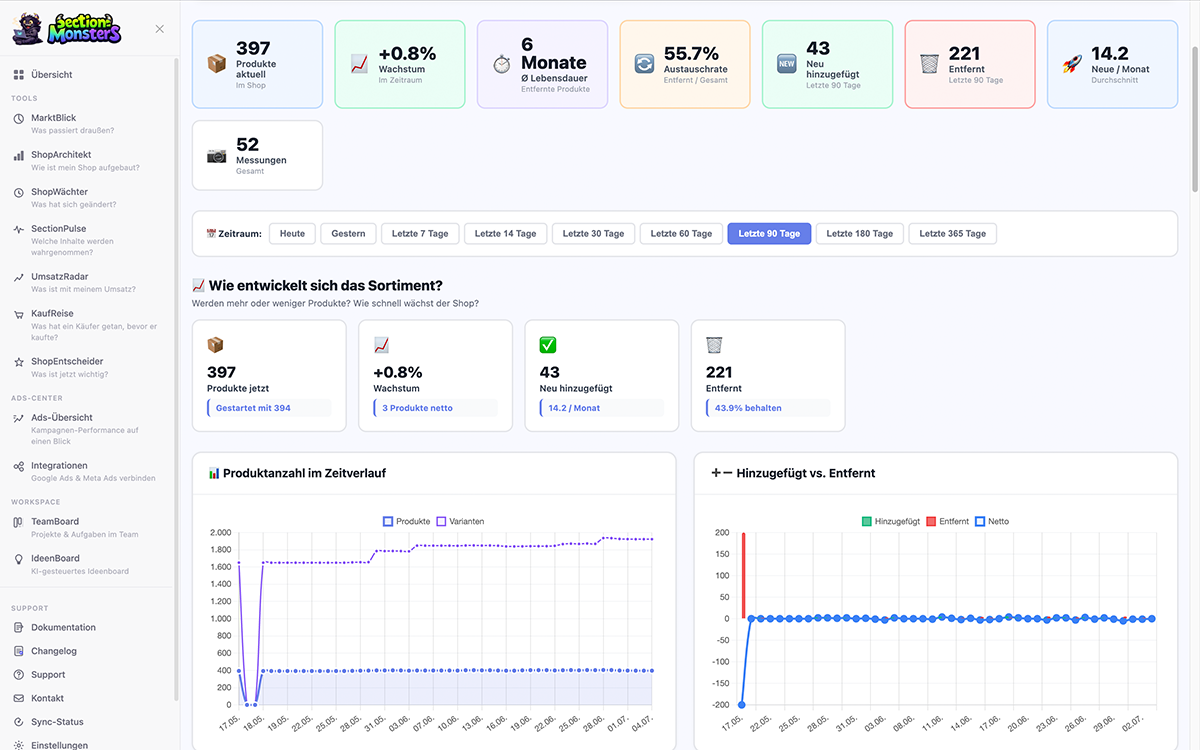This screenshot has height=750, width=1200.
Task: Click the Integrationen share icon
Action: tap(19, 466)
